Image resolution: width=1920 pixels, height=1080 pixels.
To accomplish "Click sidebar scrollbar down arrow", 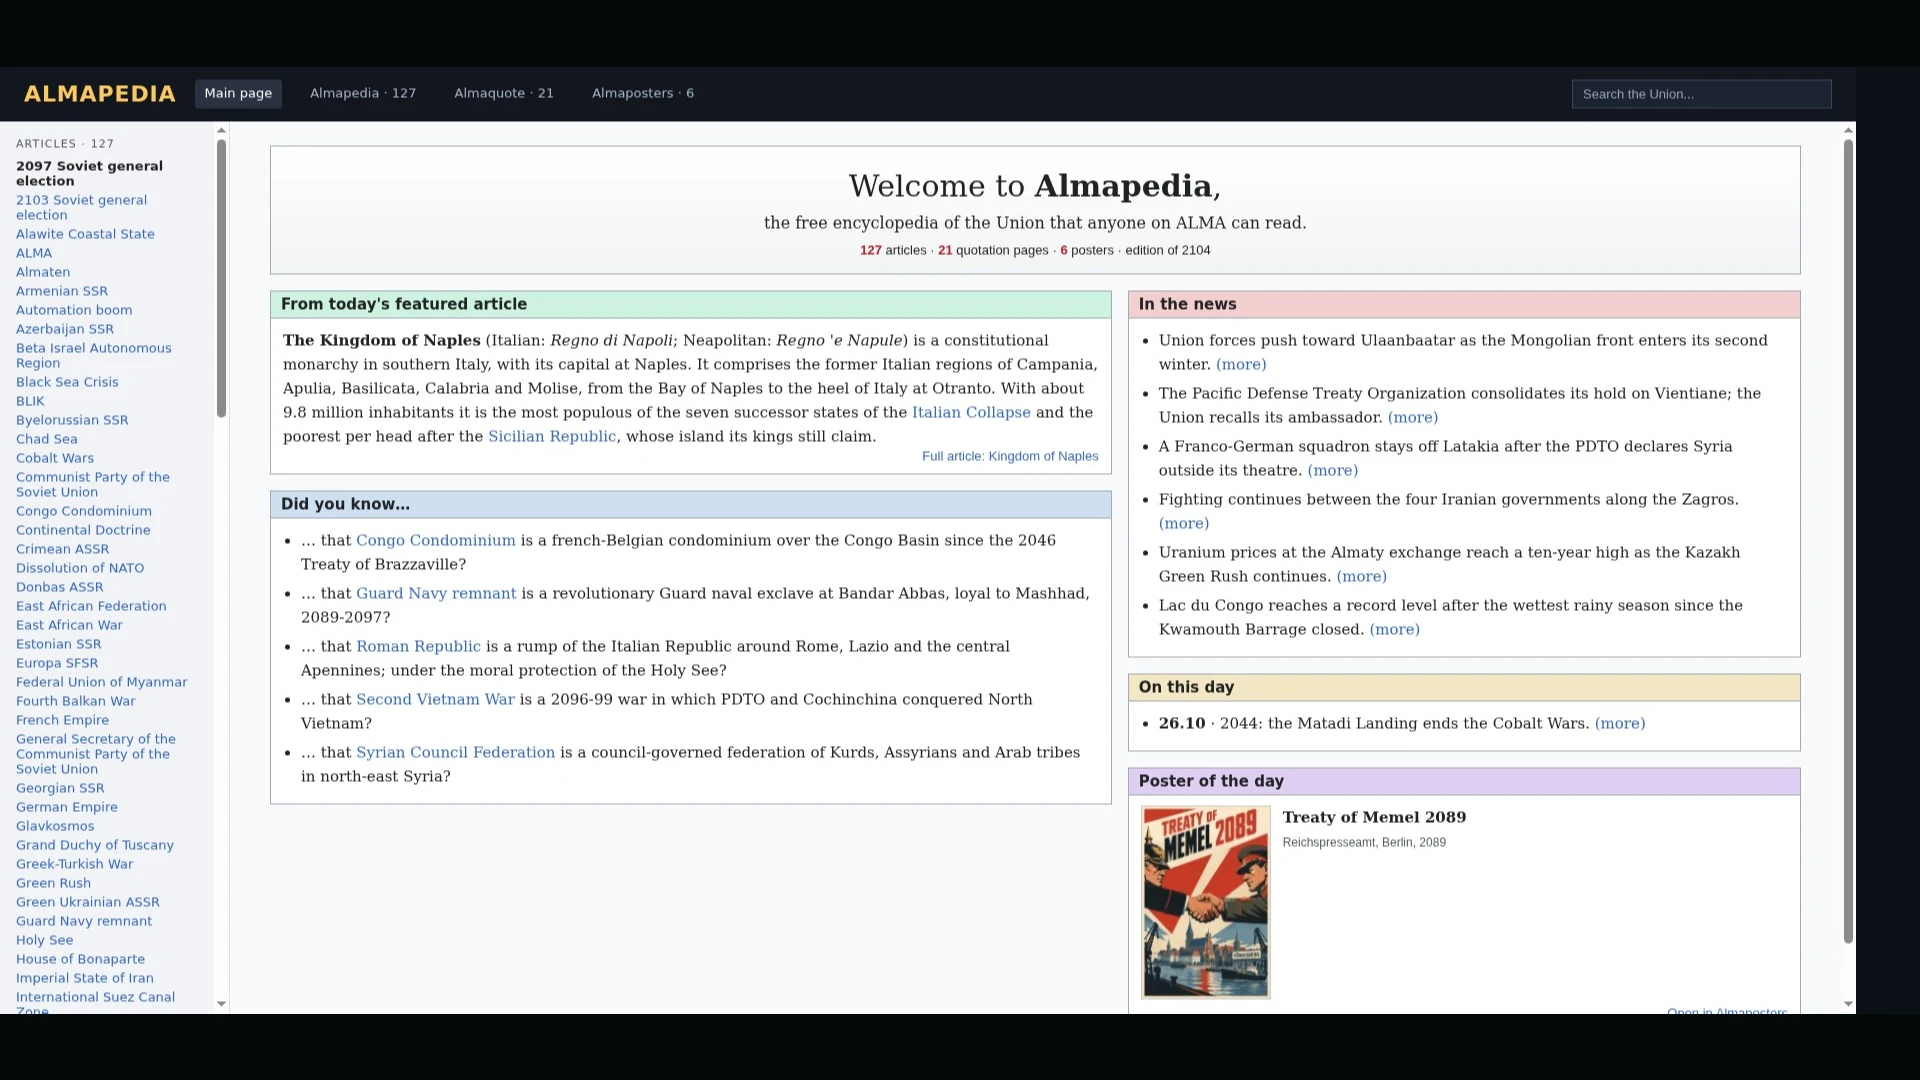I will [x=221, y=1004].
